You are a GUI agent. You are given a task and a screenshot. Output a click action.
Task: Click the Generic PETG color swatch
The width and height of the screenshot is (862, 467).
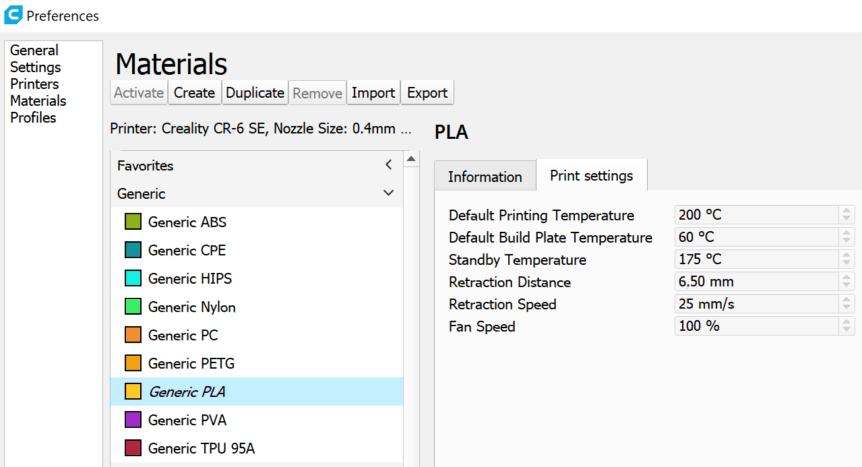point(133,363)
